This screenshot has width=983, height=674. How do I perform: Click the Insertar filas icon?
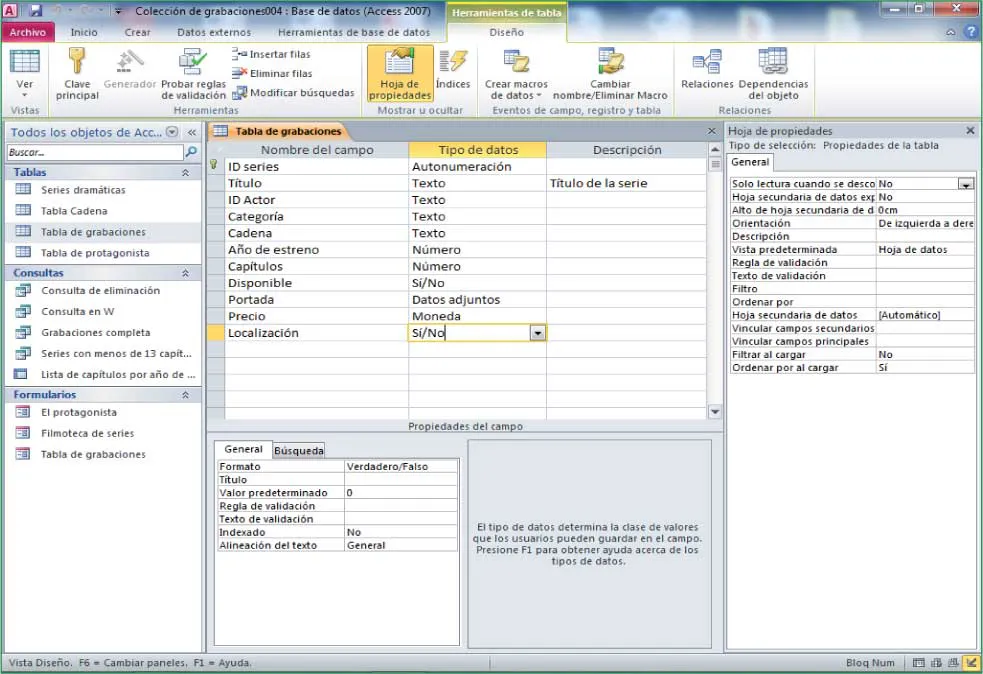240,54
